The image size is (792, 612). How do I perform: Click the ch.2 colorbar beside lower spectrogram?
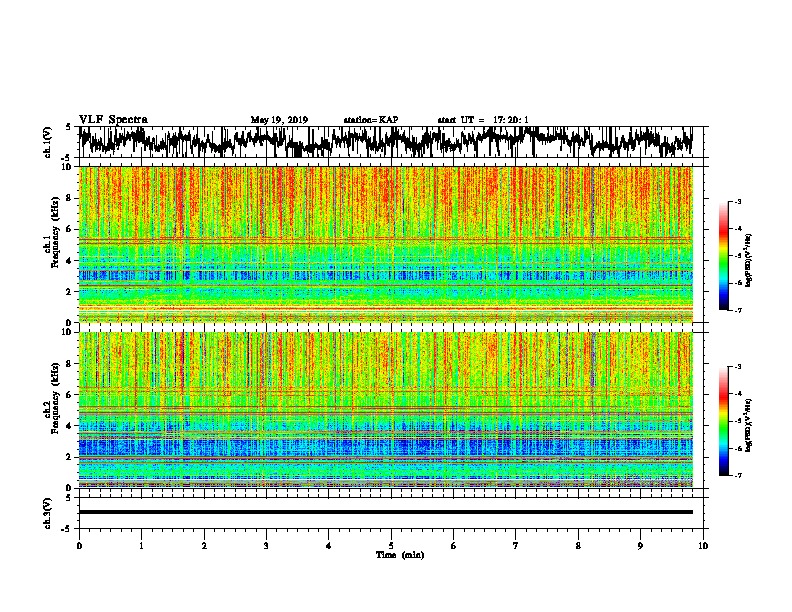723,421
